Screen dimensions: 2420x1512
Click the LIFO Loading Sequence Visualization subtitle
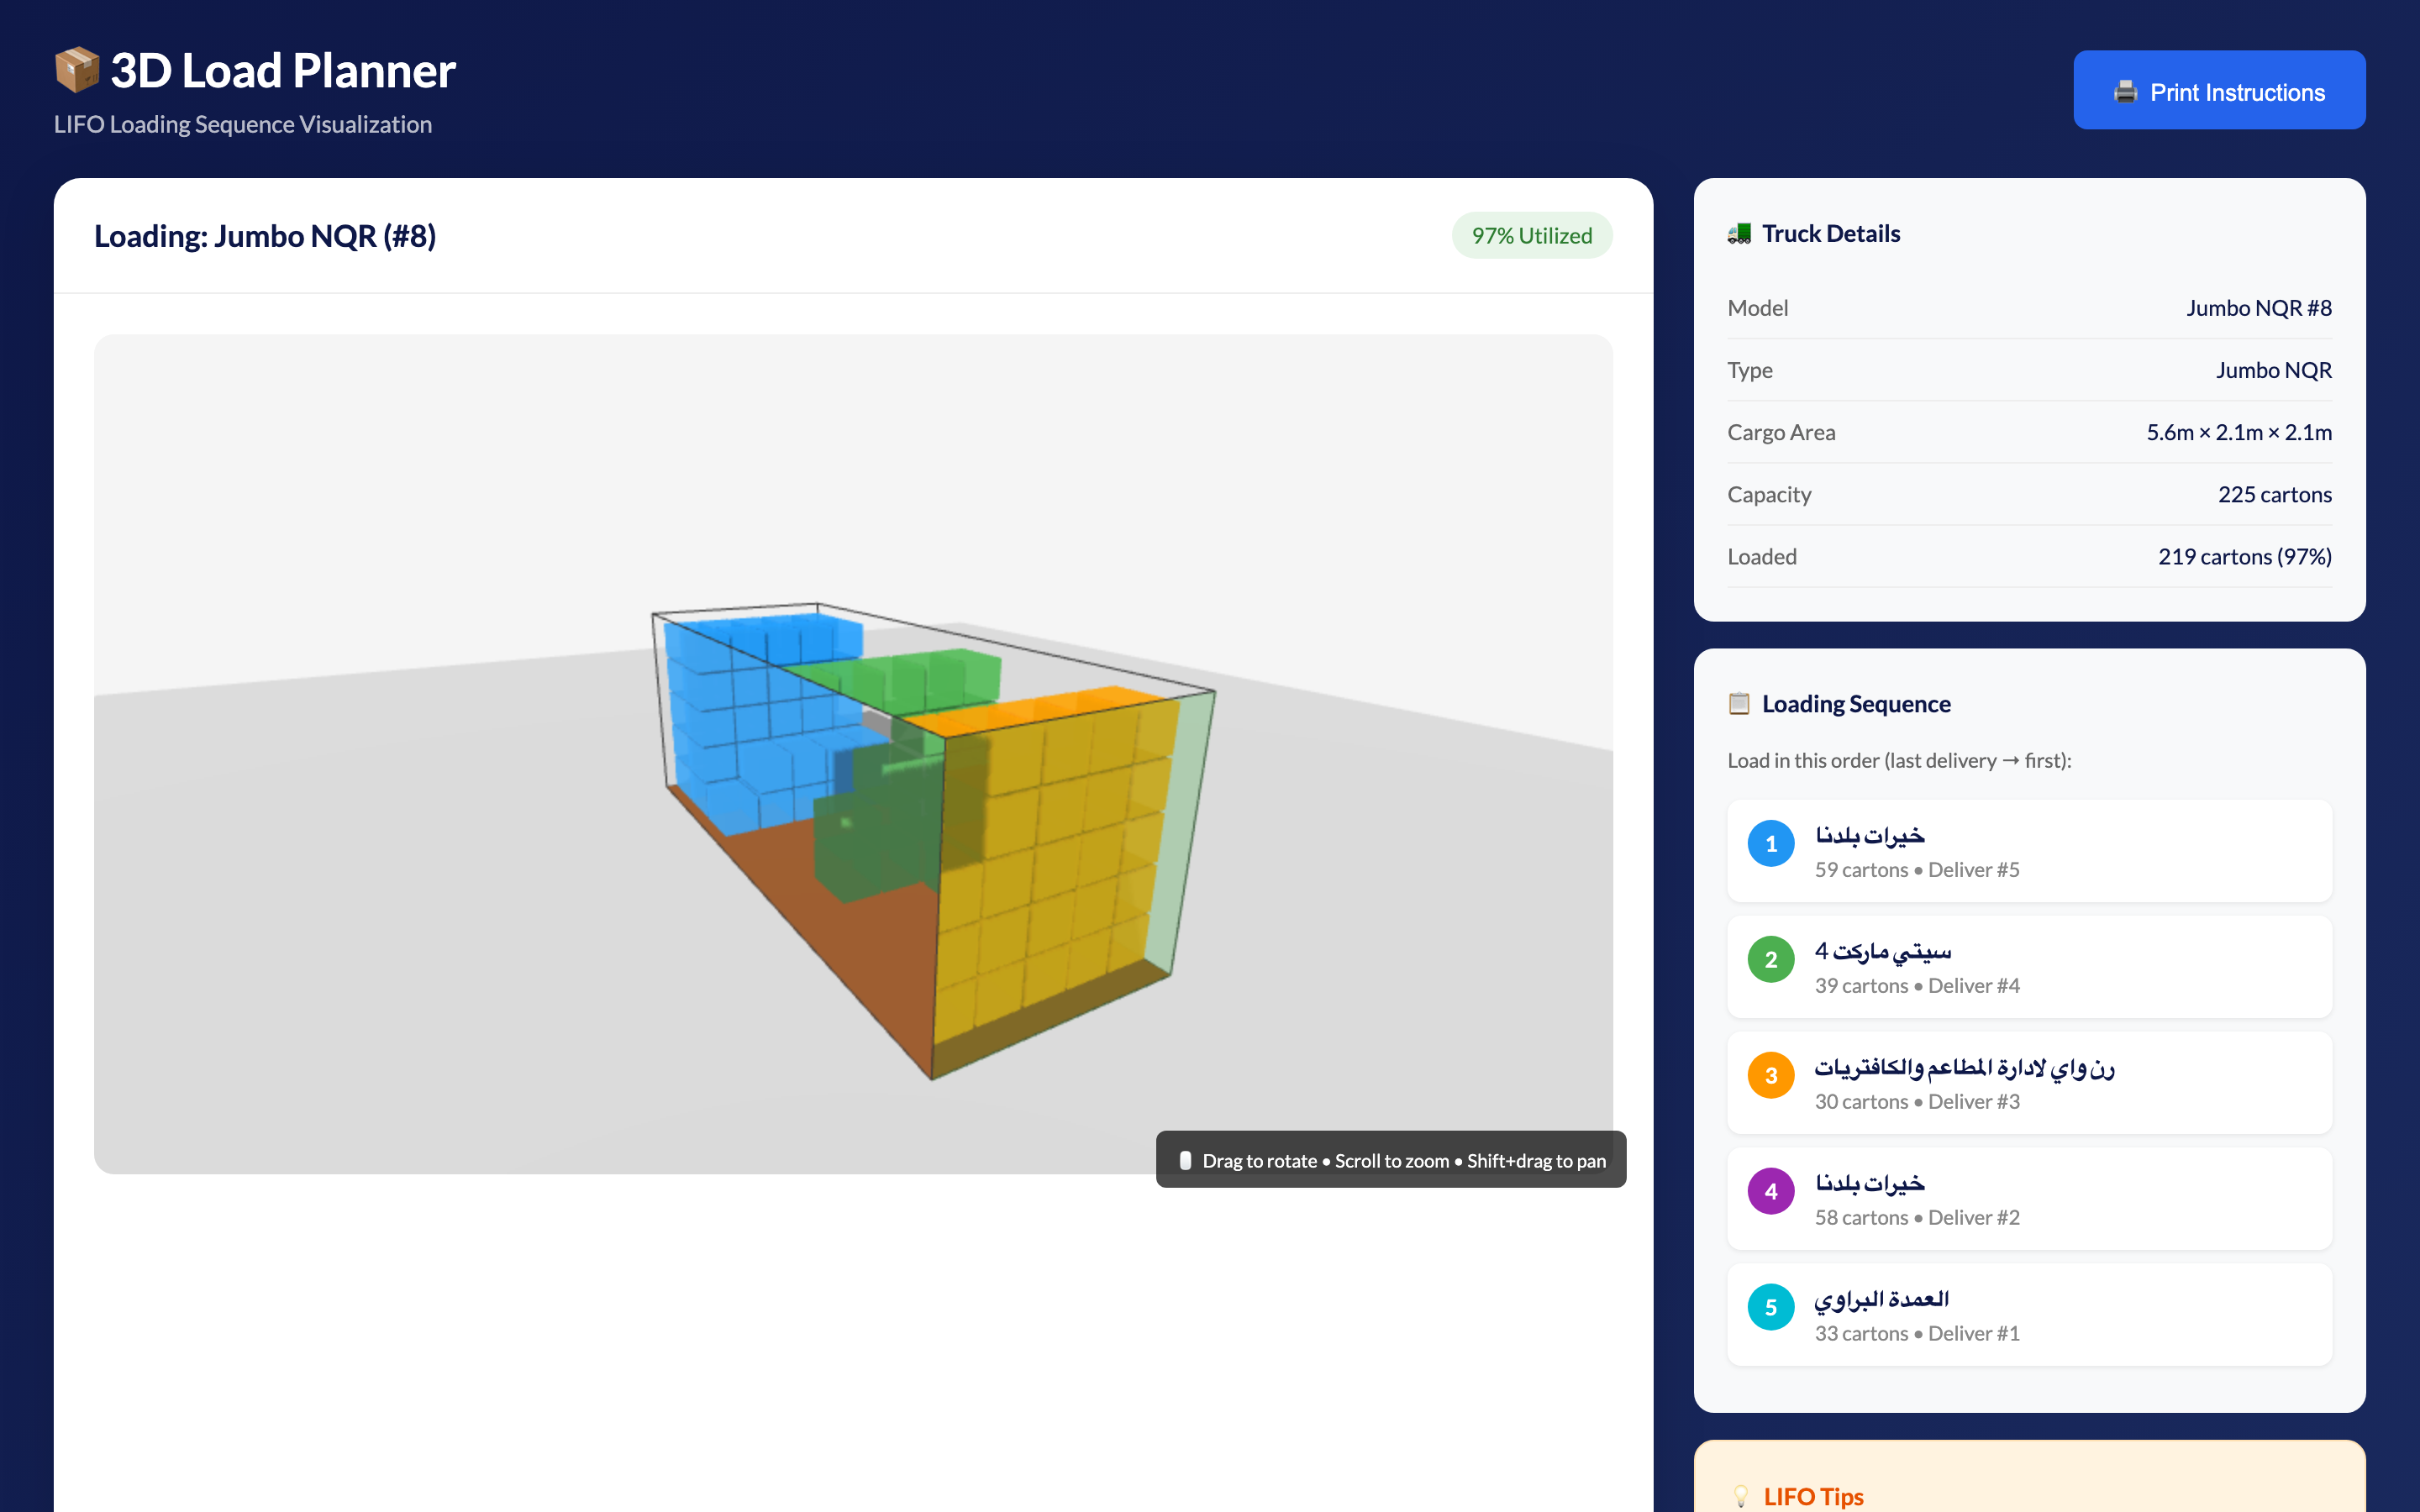coord(243,124)
